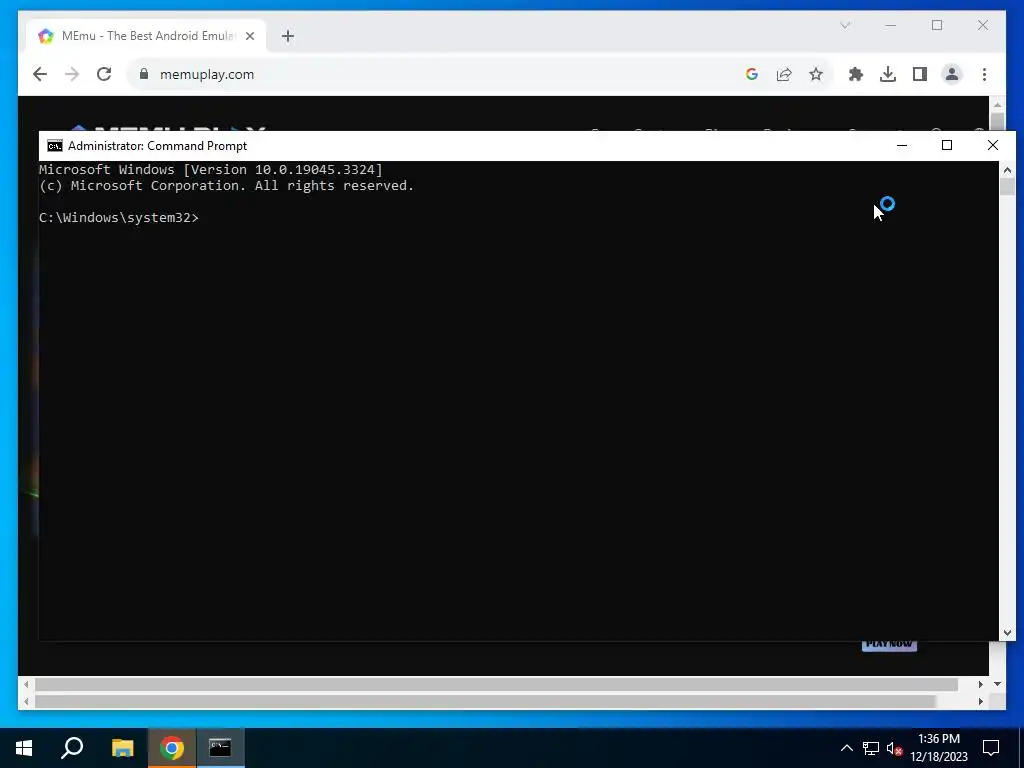Maximize the Command Prompt window

pyautogui.click(x=947, y=145)
